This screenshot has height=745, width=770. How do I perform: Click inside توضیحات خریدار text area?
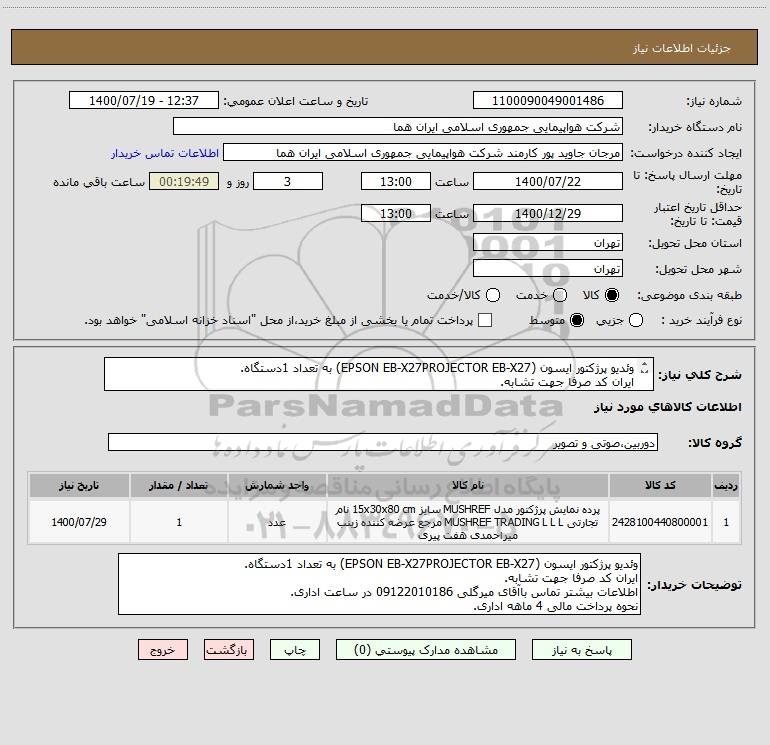pyautogui.click(x=379, y=584)
